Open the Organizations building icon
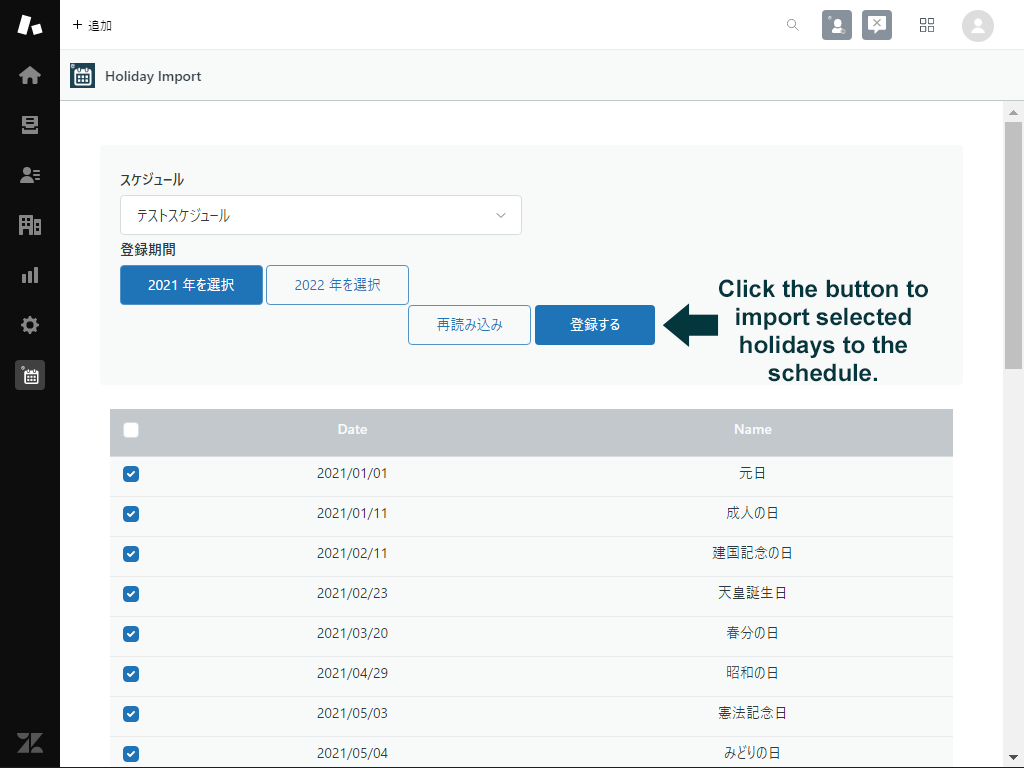This screenshot has height=768, width=1024. pos(30,225)
